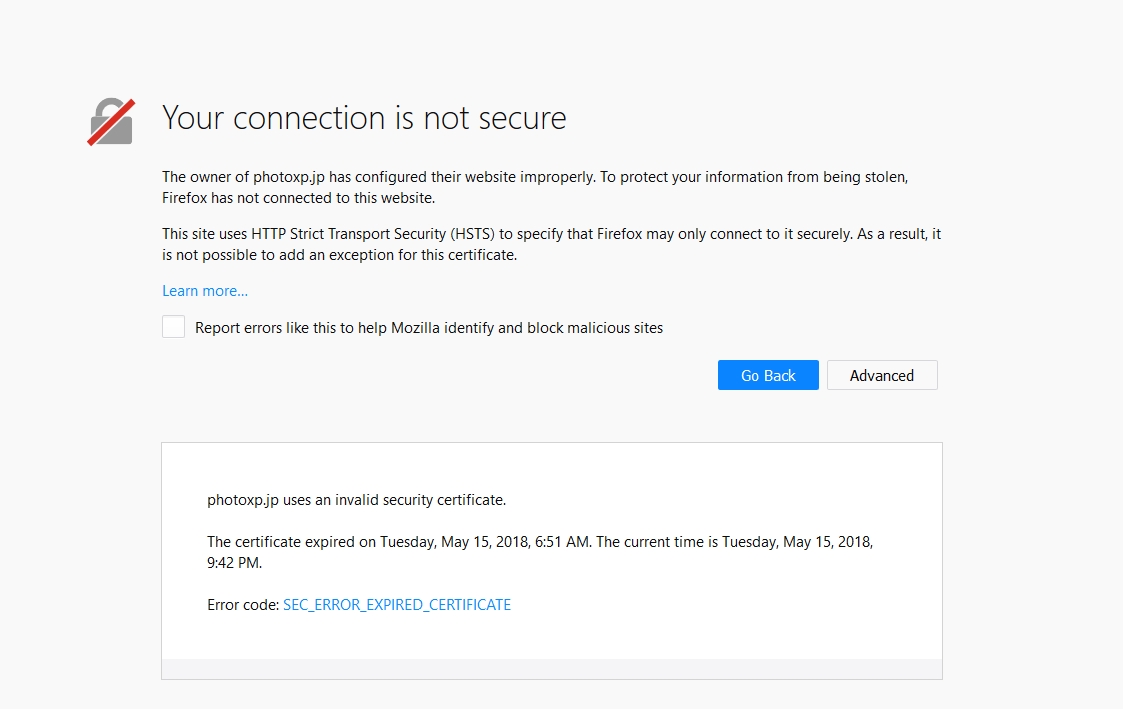Click the paragraph starting "The owner of photoxp.jp"
Screen dimensions: 1123x709
[x=534, y=177]
